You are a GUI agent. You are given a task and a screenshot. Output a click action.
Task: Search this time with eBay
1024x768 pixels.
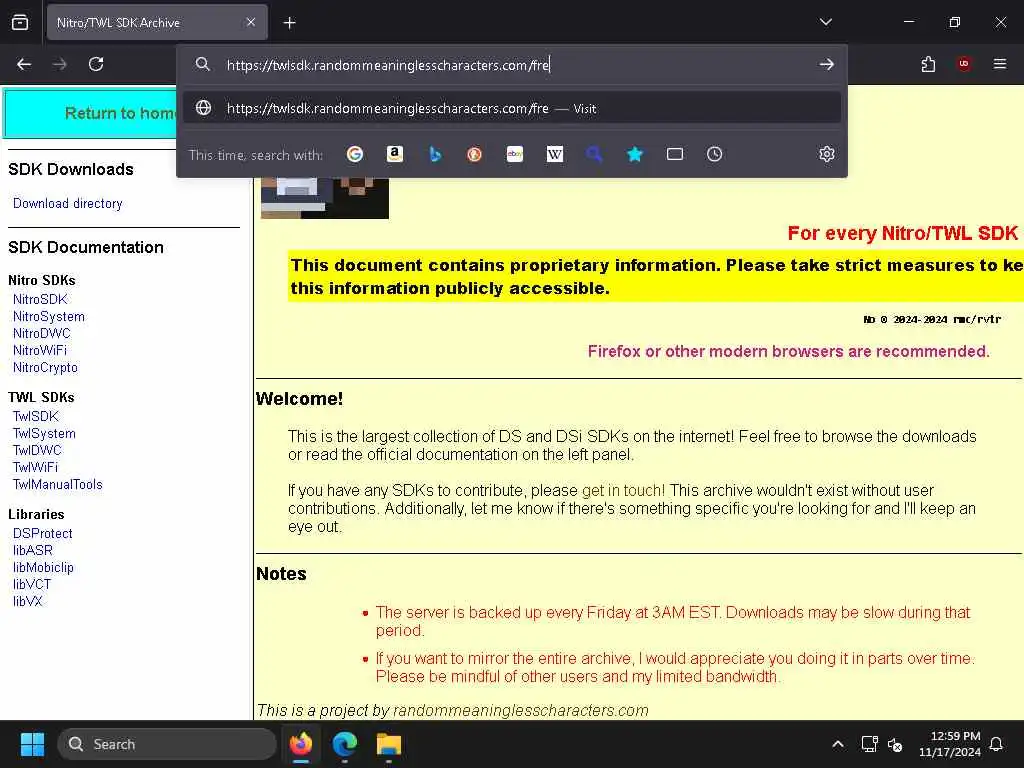(515, 154)
